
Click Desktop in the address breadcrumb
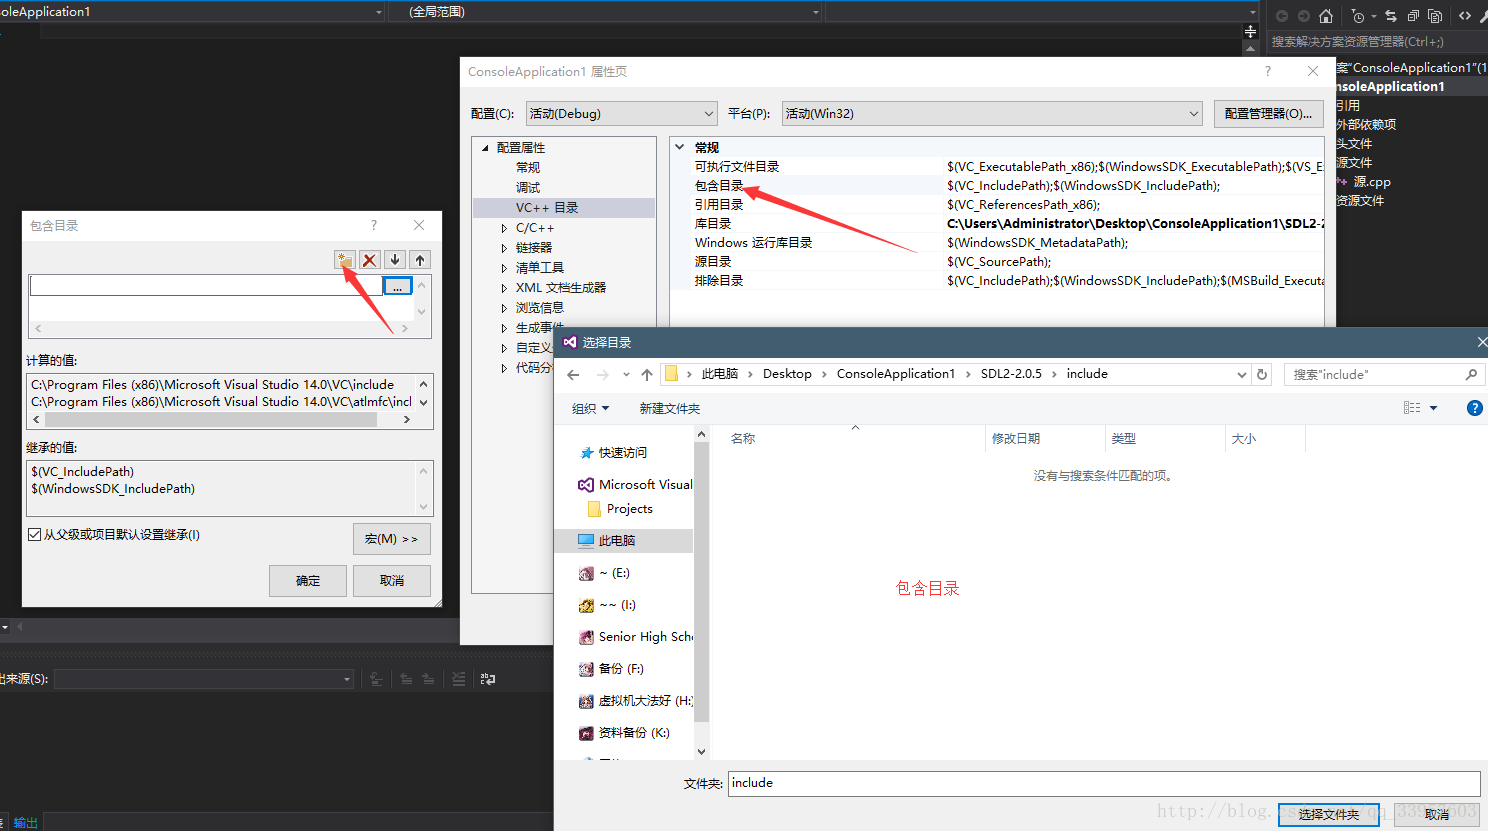[787, 374]
